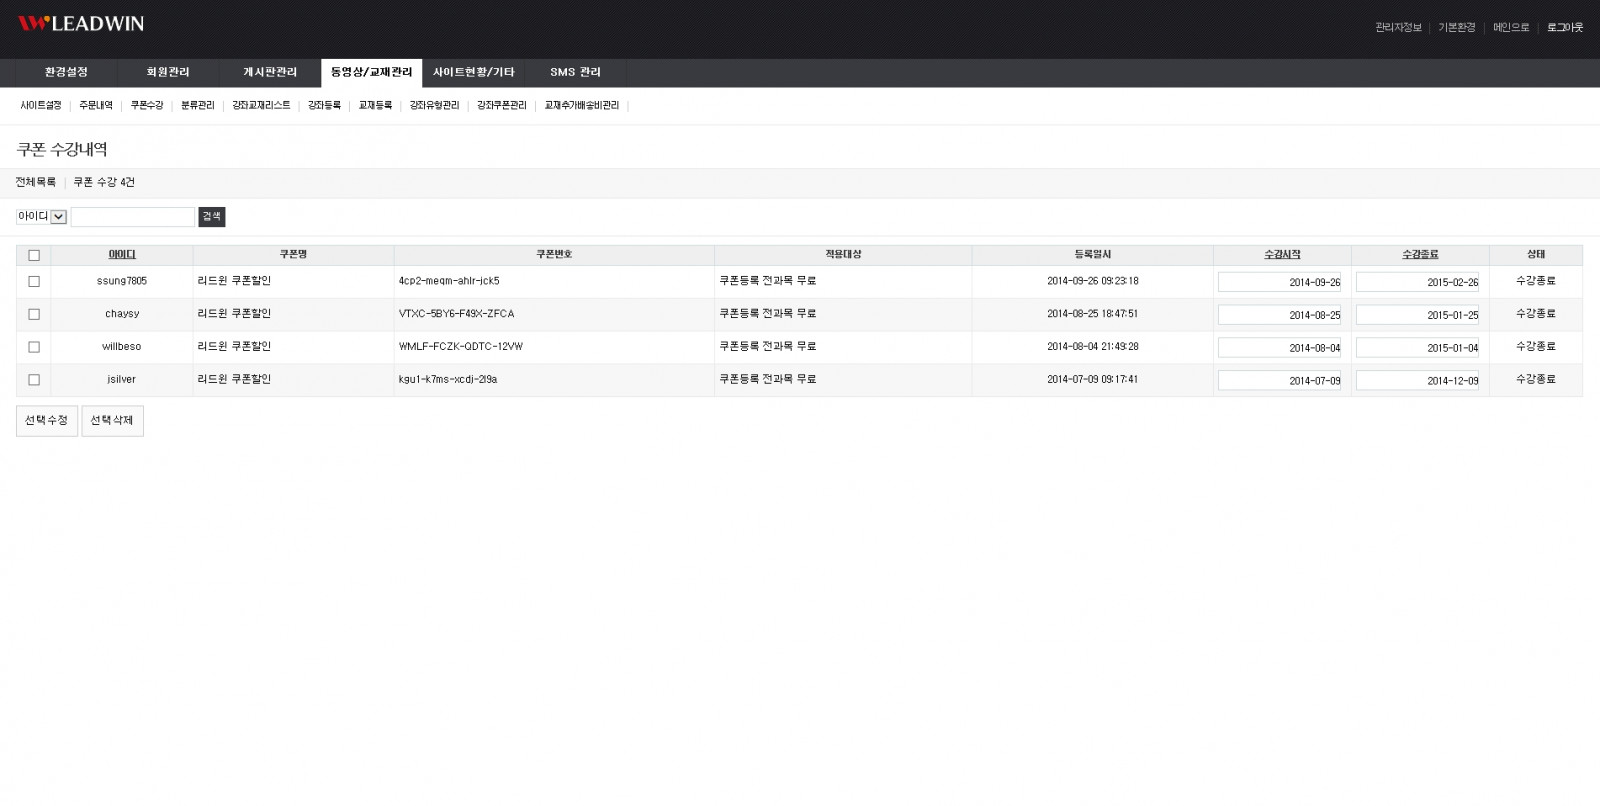
Task: Go to the 게시판관리 tab
Action: 270,72
